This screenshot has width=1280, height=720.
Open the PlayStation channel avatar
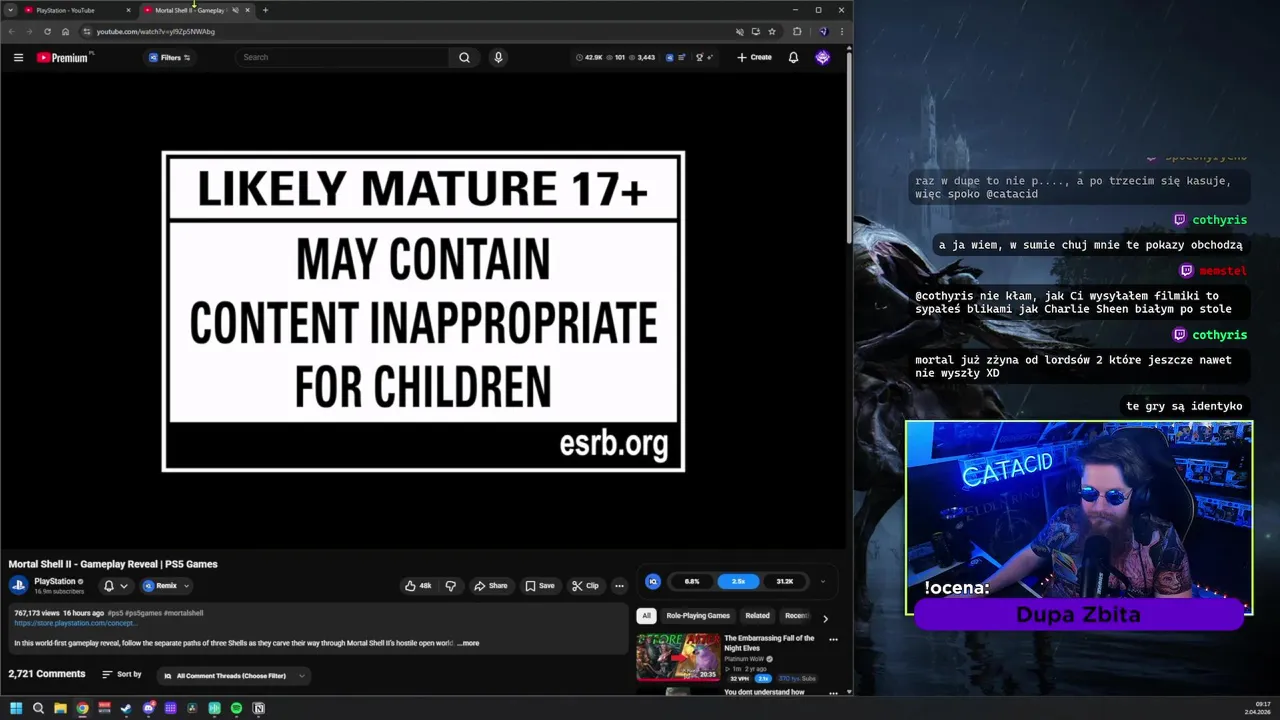pyautogui.click(x=18, y=586)
